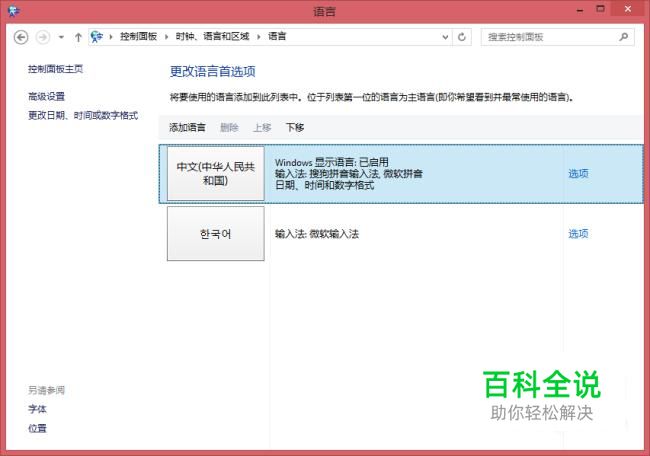Click the text 日期、时间和数字格式 in Chinese row
The width and height of the screenshot is (650, 456).
click(x=325, y=185)
